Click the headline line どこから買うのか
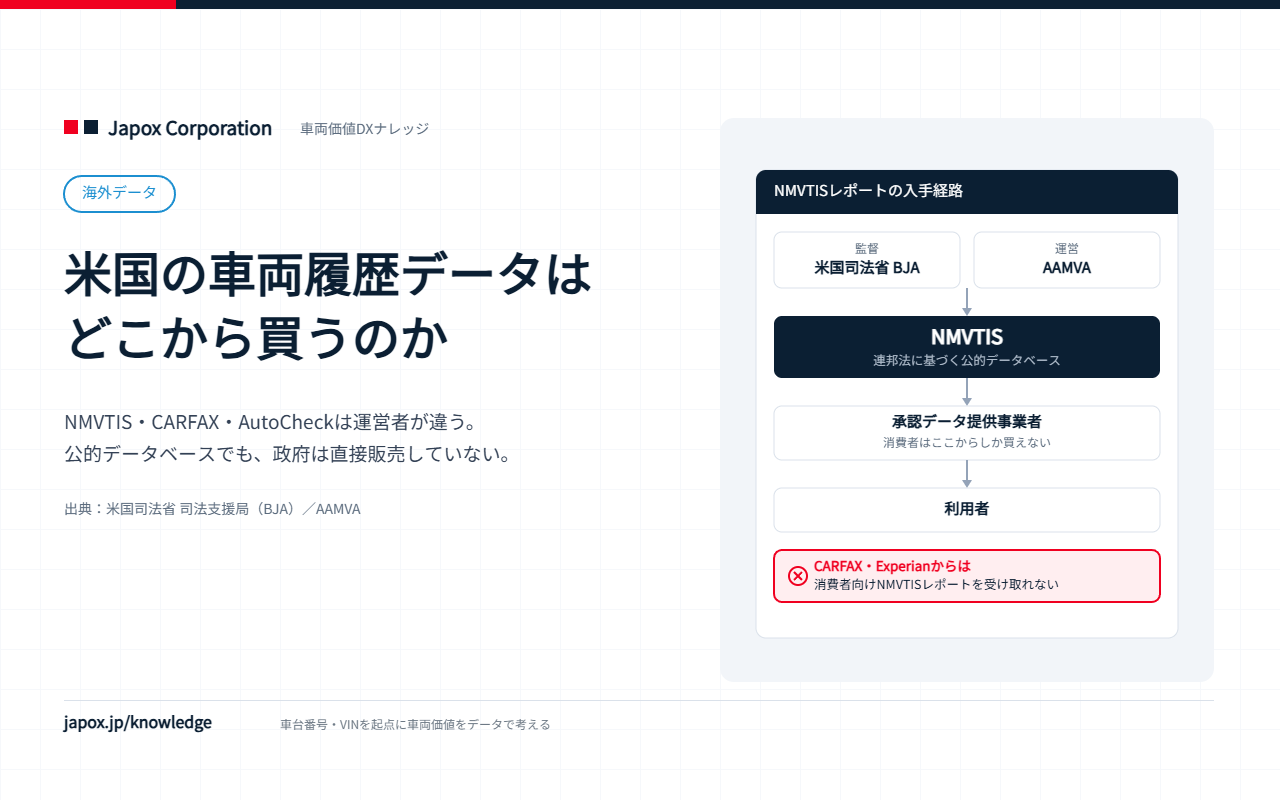This screenshot has width=1280, height=800. [257, 339]
